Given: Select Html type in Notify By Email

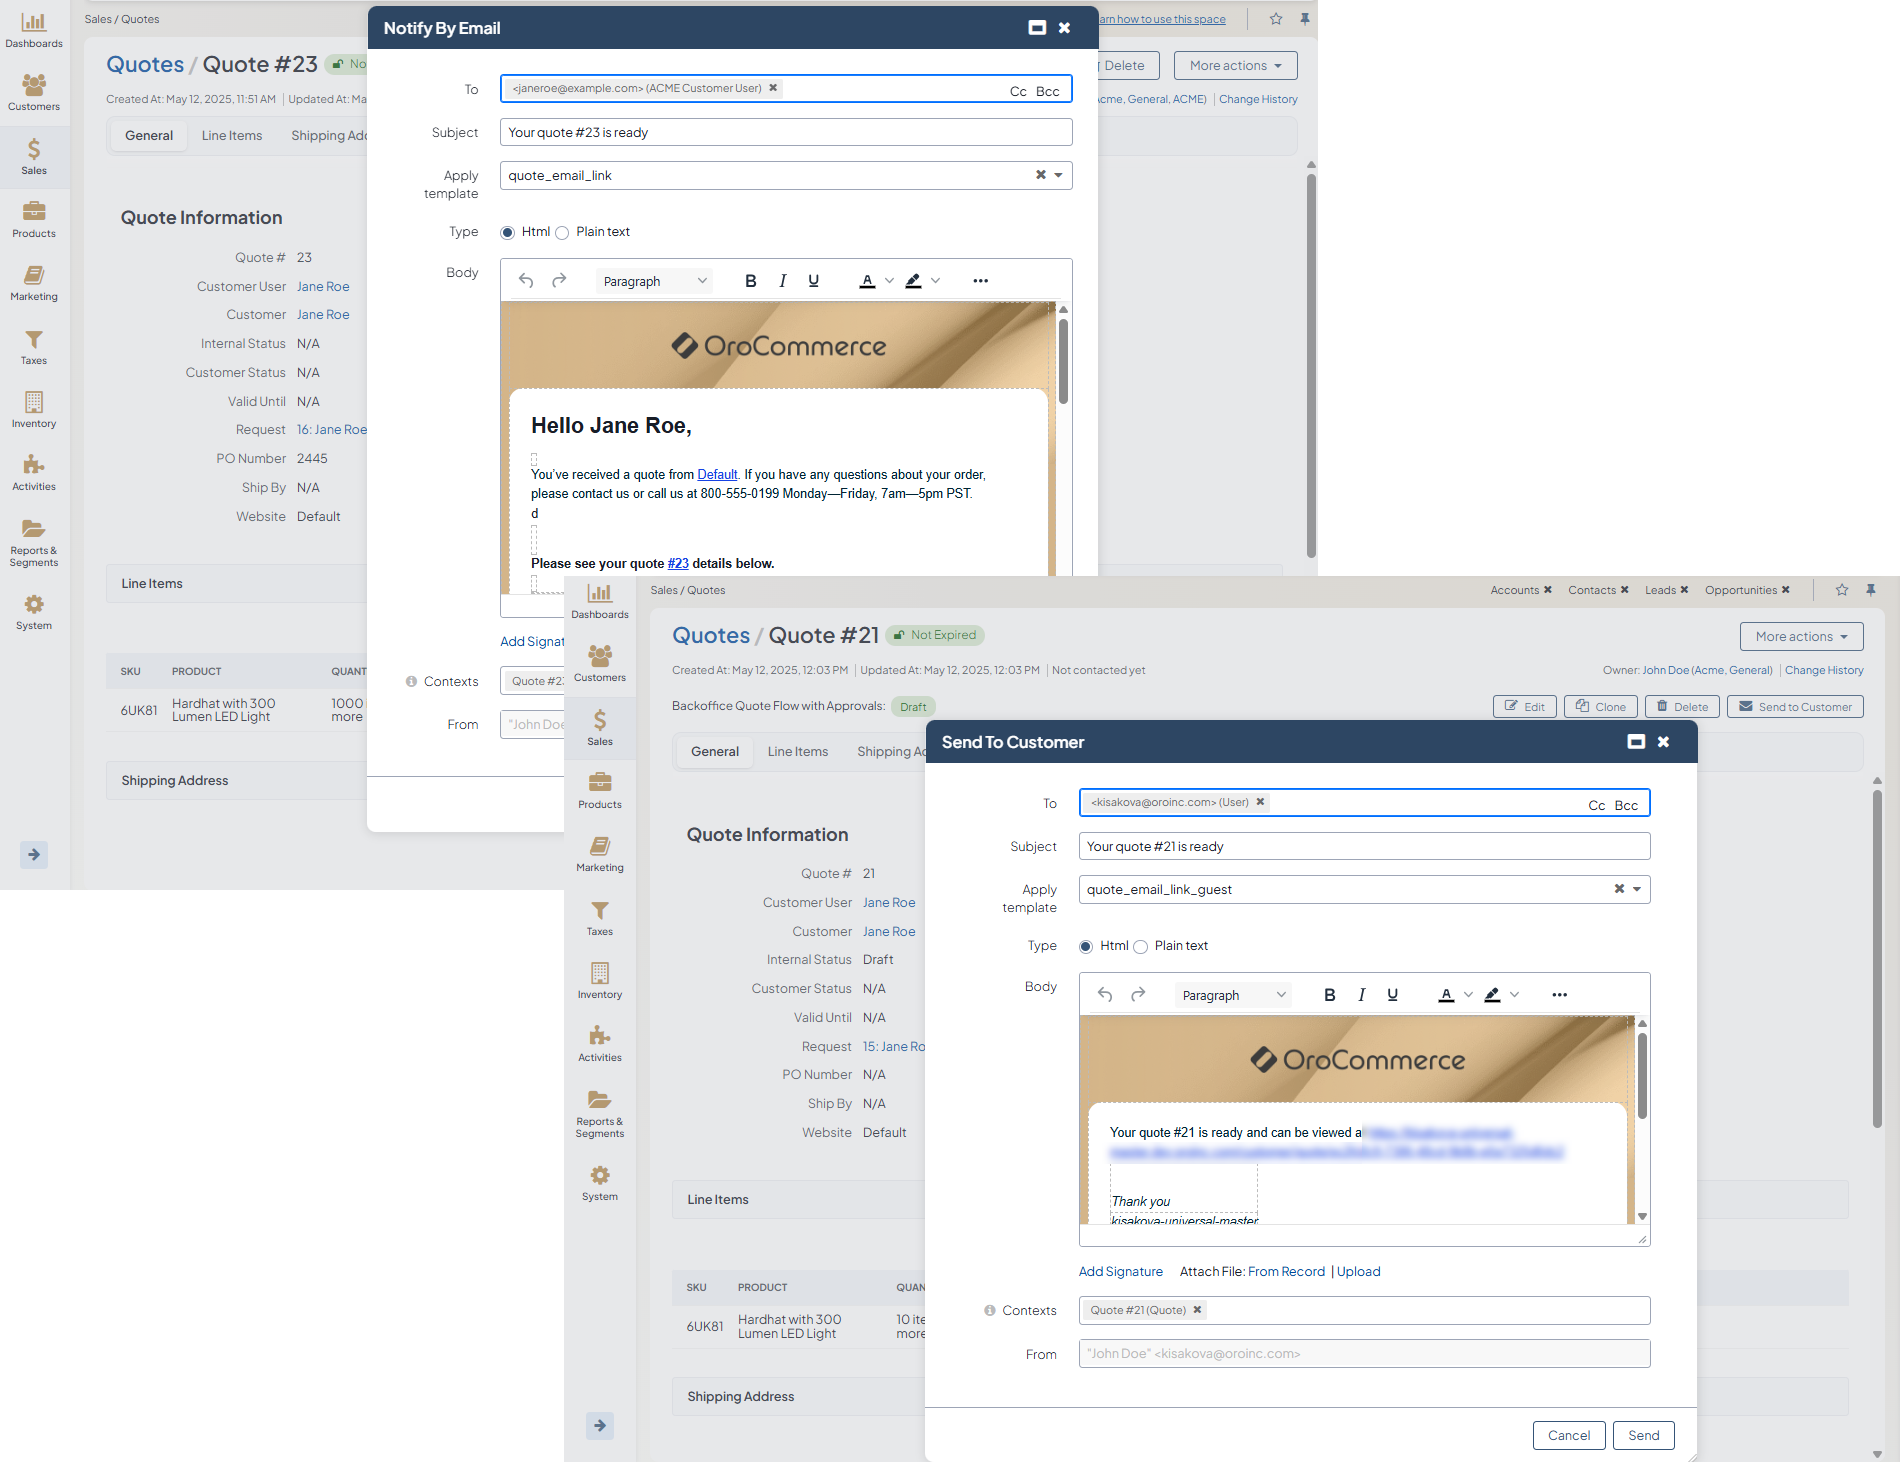Looking at the screenshot, I should 508,232.
